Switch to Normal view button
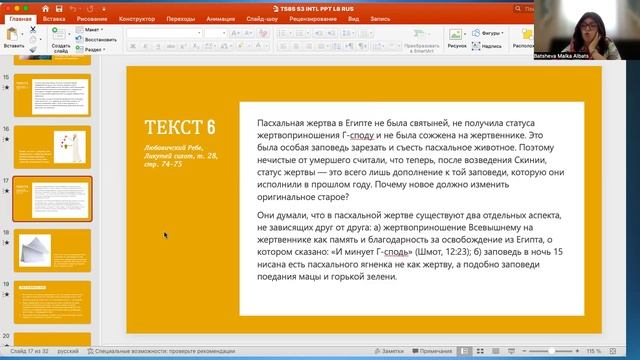This screenshot has width=640, height=360. point(464,351)
